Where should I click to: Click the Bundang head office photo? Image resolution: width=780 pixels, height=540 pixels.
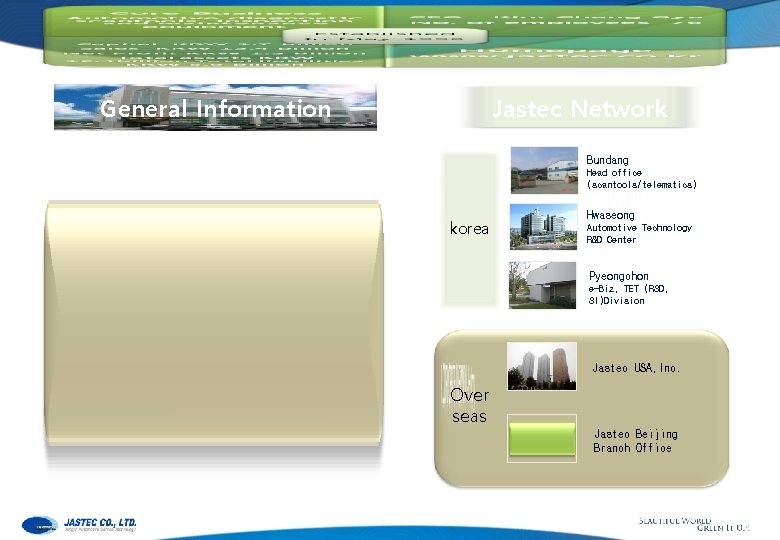tap(544, 170)
